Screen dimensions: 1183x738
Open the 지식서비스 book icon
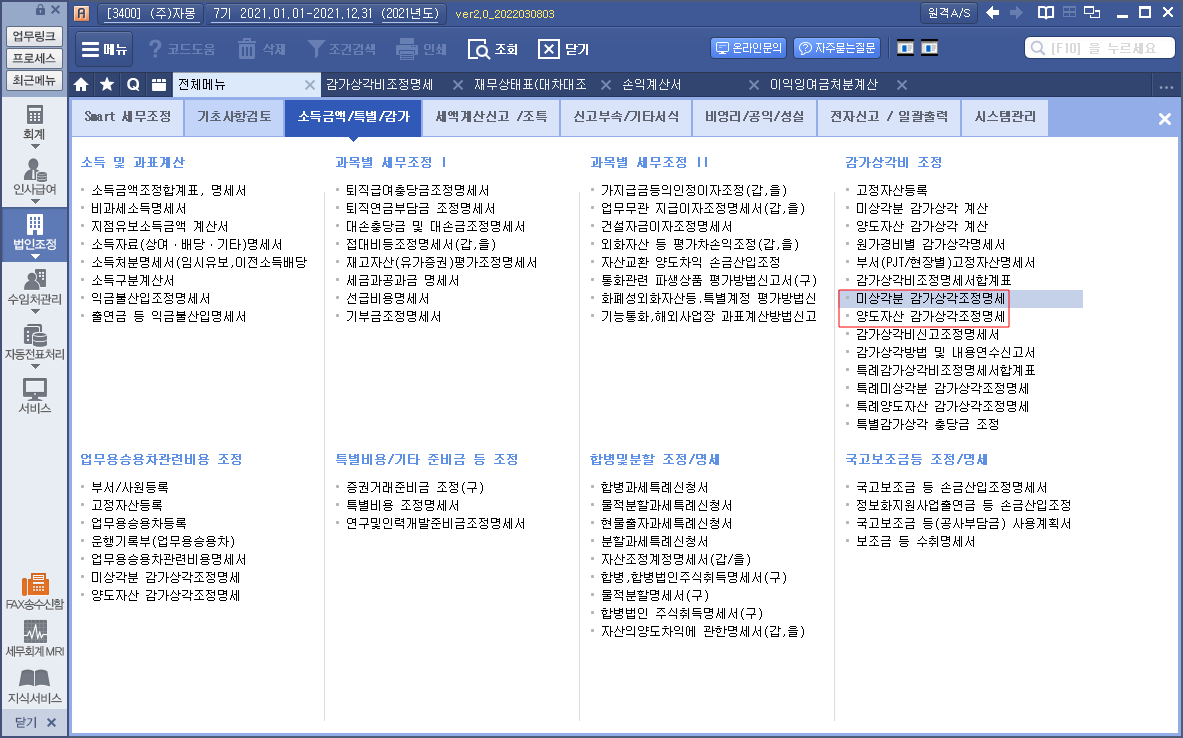tap(34, 686)
